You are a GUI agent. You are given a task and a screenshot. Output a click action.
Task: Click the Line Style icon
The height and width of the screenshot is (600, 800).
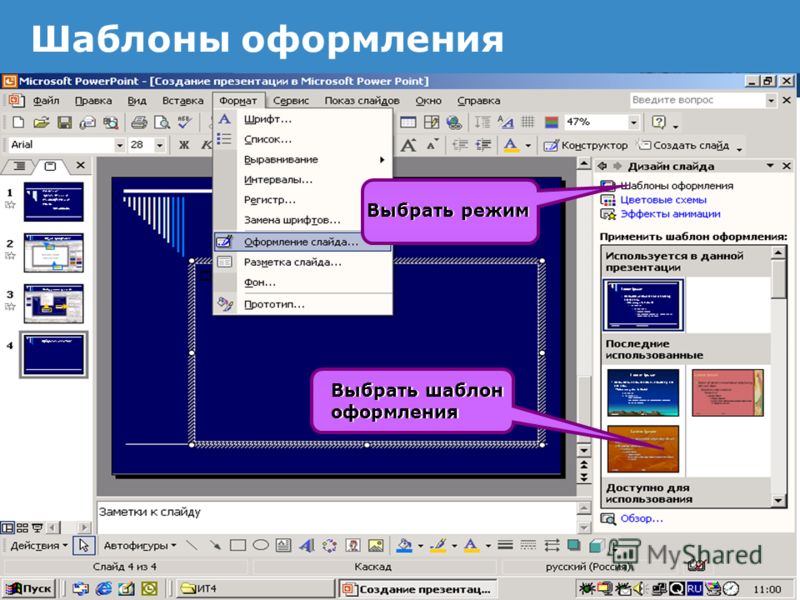505,545
